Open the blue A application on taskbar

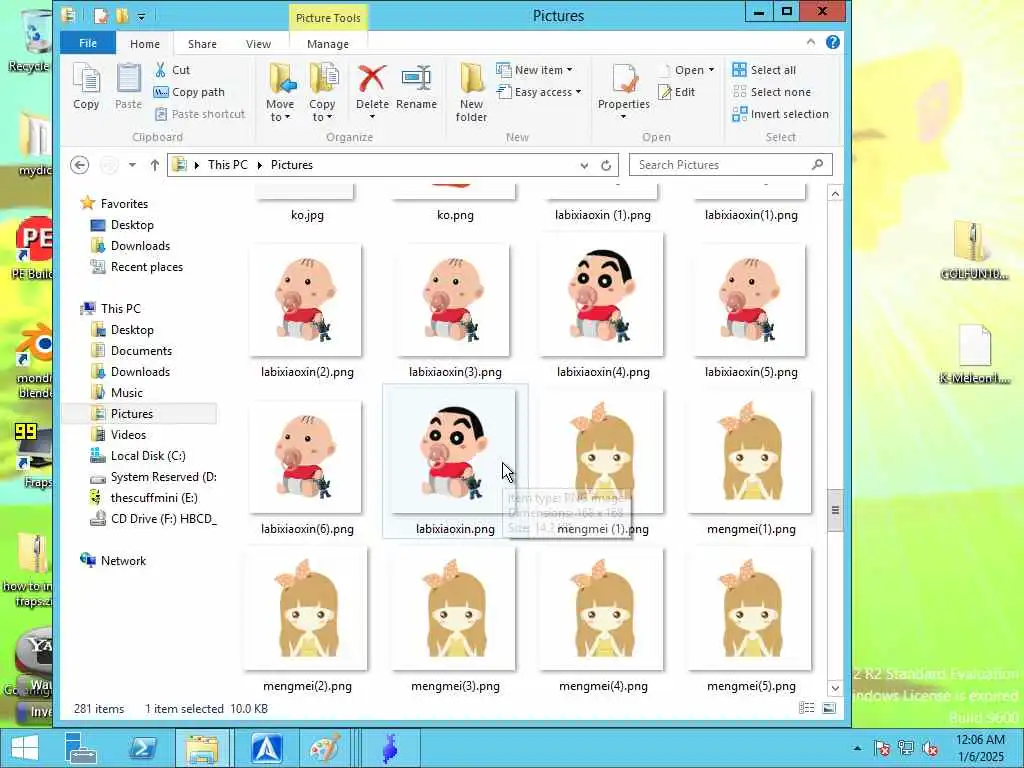pos(266,748)
